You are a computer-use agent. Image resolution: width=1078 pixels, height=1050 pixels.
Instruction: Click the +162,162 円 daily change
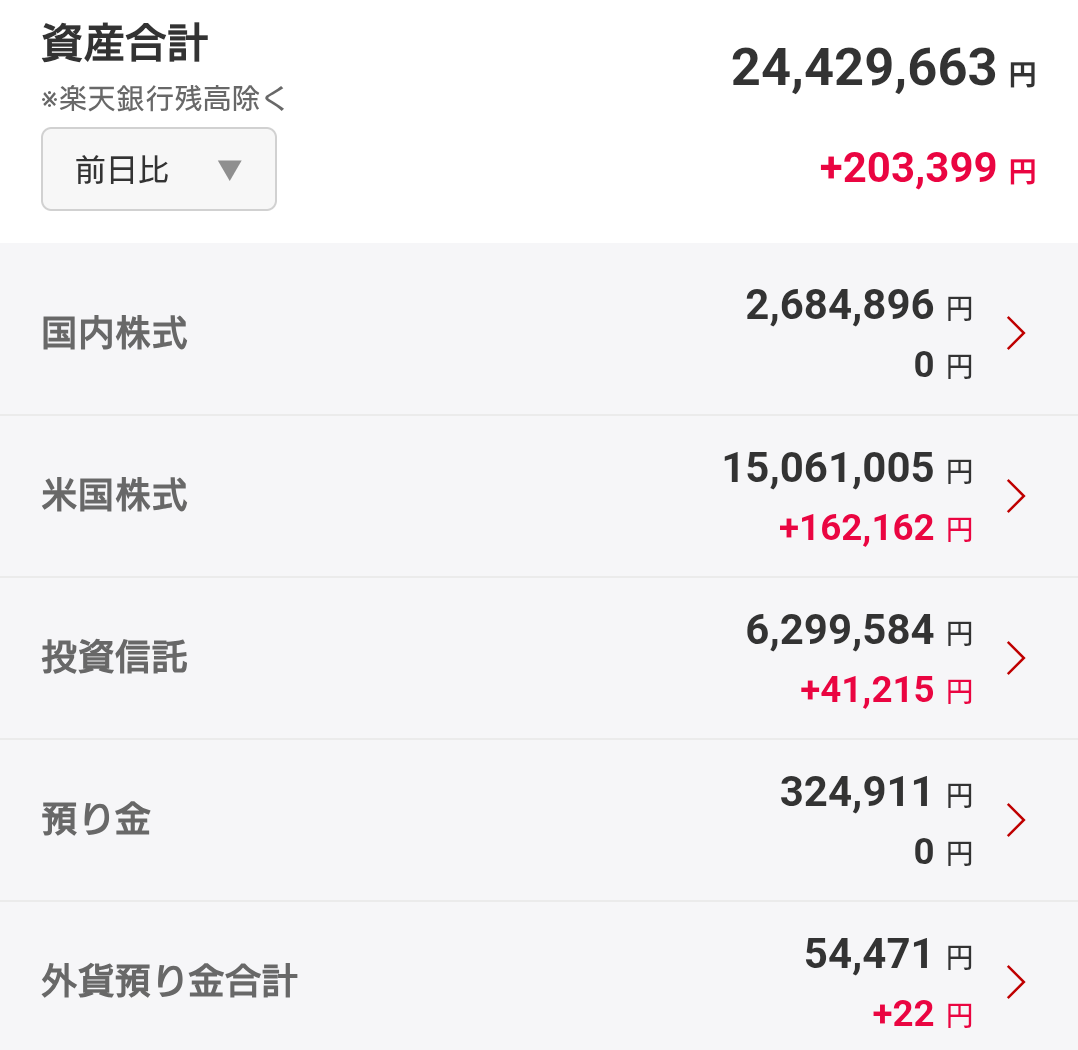click(x=876, y=529)
